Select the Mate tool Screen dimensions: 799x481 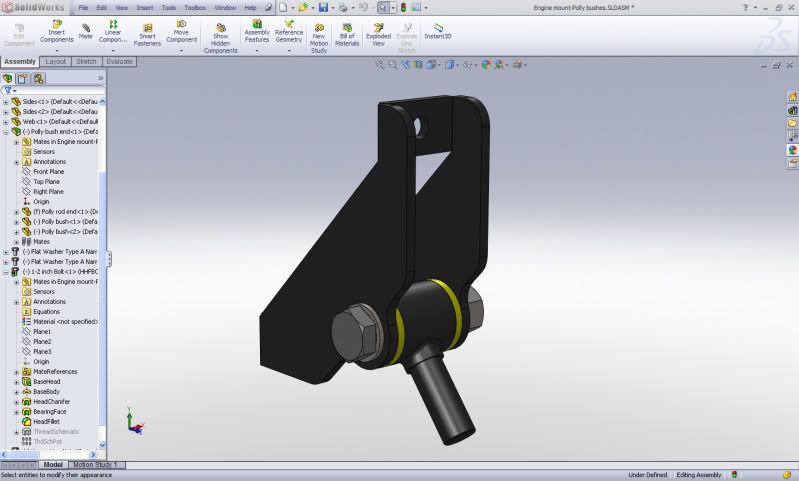(x=86, y=31)
